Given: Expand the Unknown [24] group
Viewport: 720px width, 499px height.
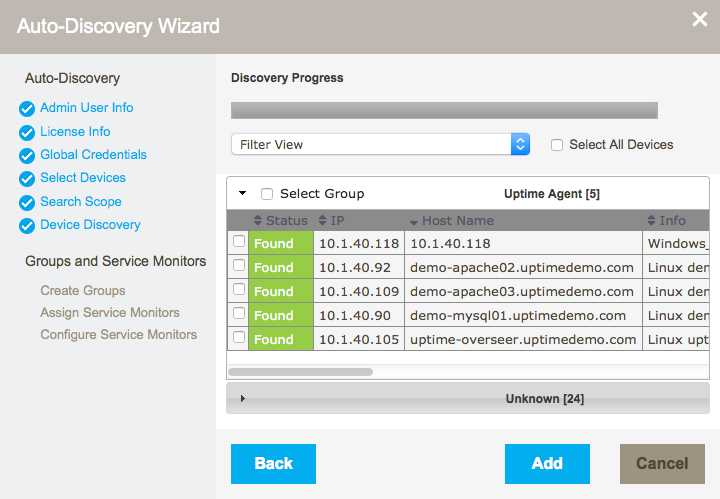Looking at the screenshot, I should click(x=243, y=399).
